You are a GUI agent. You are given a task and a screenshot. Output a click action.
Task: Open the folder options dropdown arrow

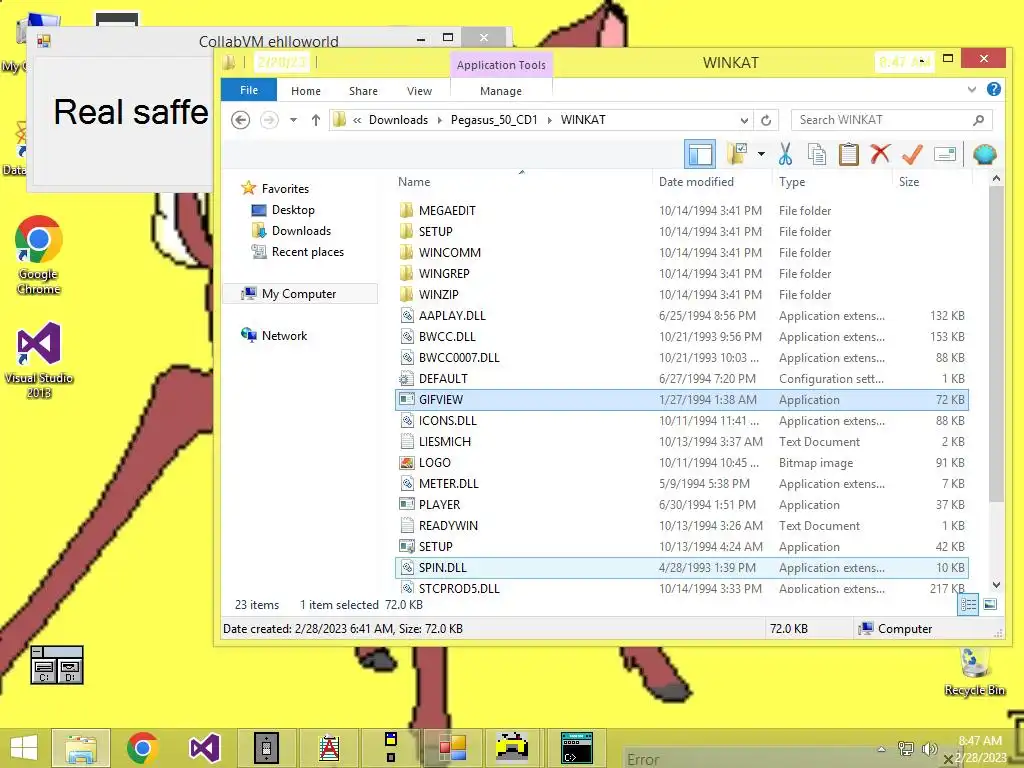point(761,154)
